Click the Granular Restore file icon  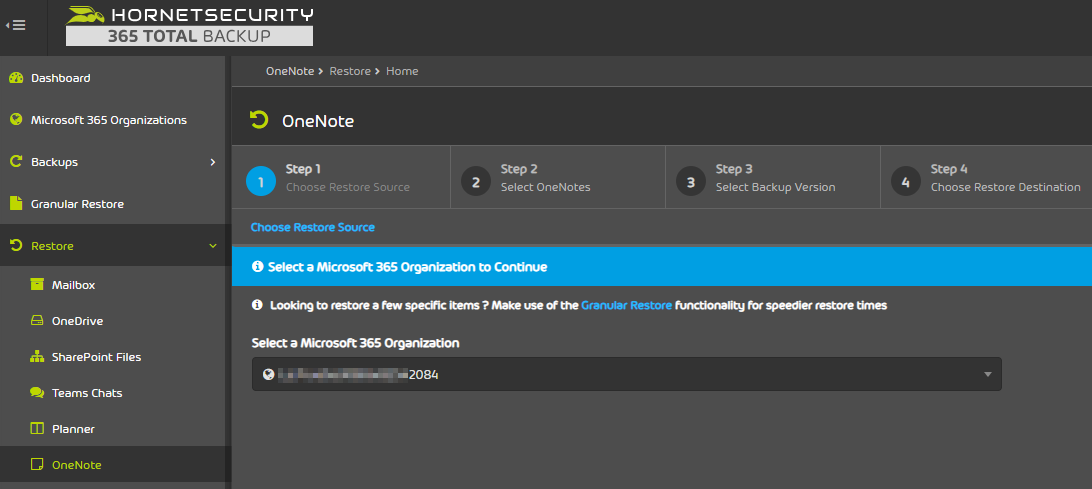tap(15, 204)
